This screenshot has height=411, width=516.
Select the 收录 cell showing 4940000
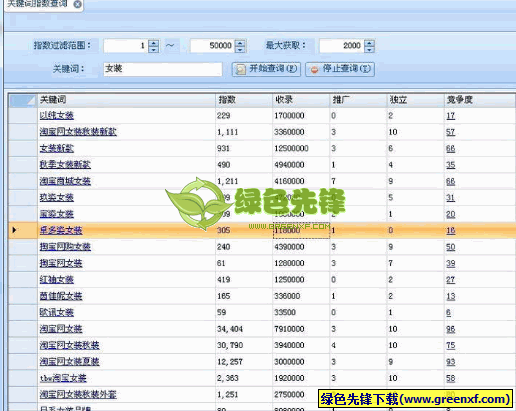[301, 164]
